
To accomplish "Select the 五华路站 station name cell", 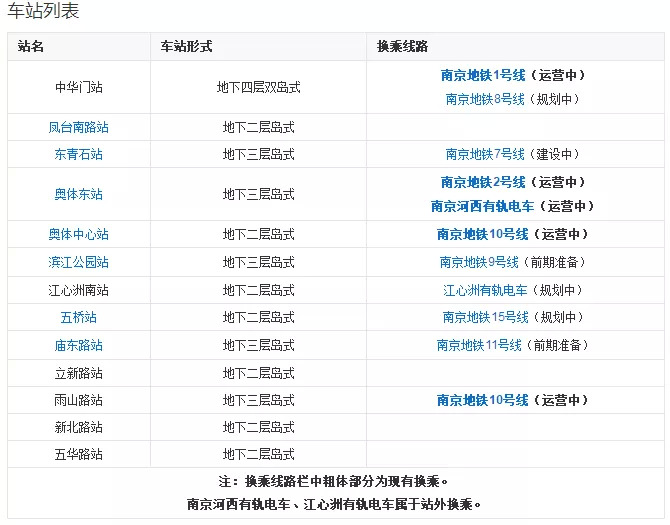I will [79, 454].
